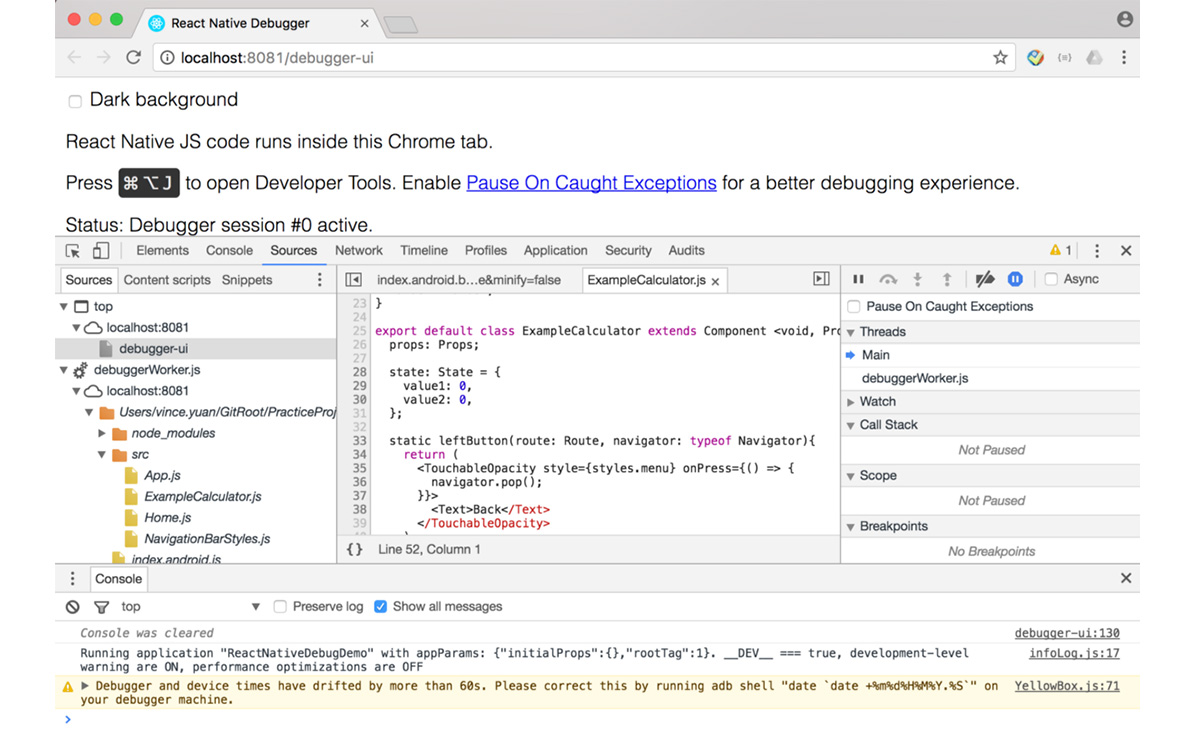
Task: Click the address bar URL field
Action: (585, 58)
